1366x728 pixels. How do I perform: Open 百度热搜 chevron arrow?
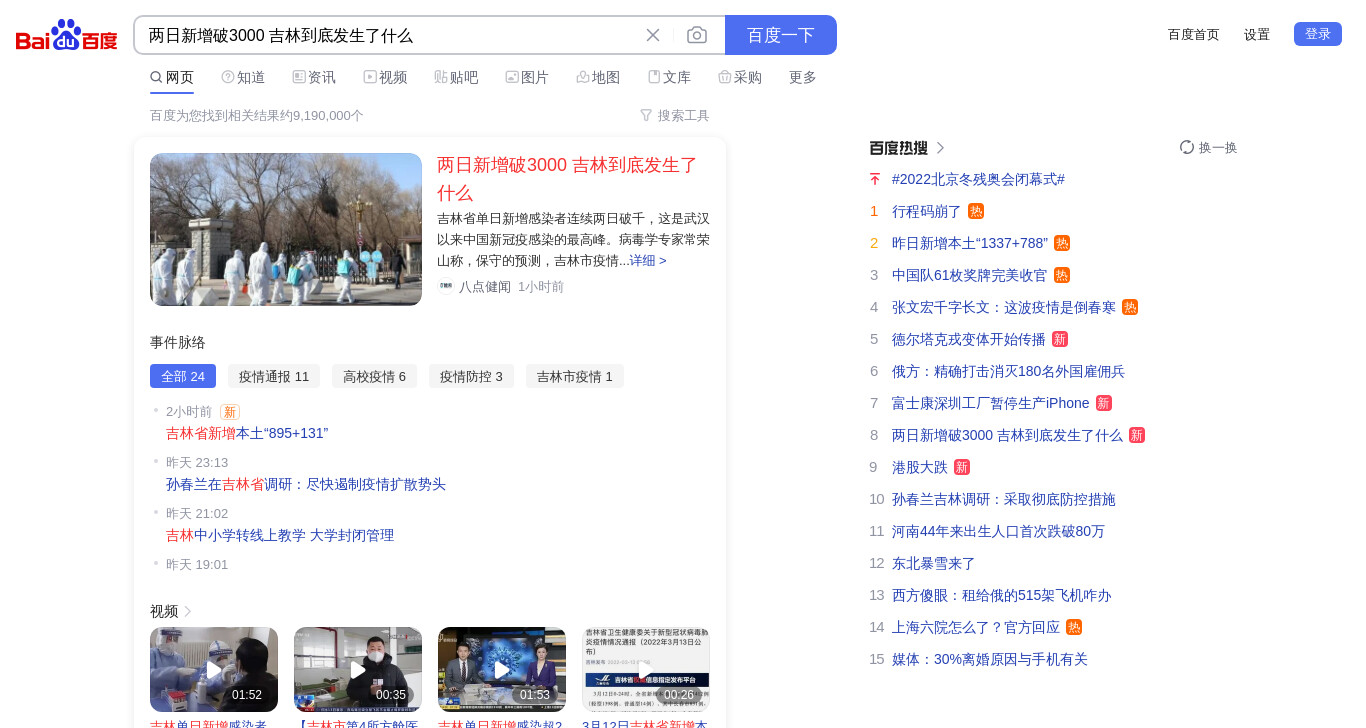[x=940, y=148]
